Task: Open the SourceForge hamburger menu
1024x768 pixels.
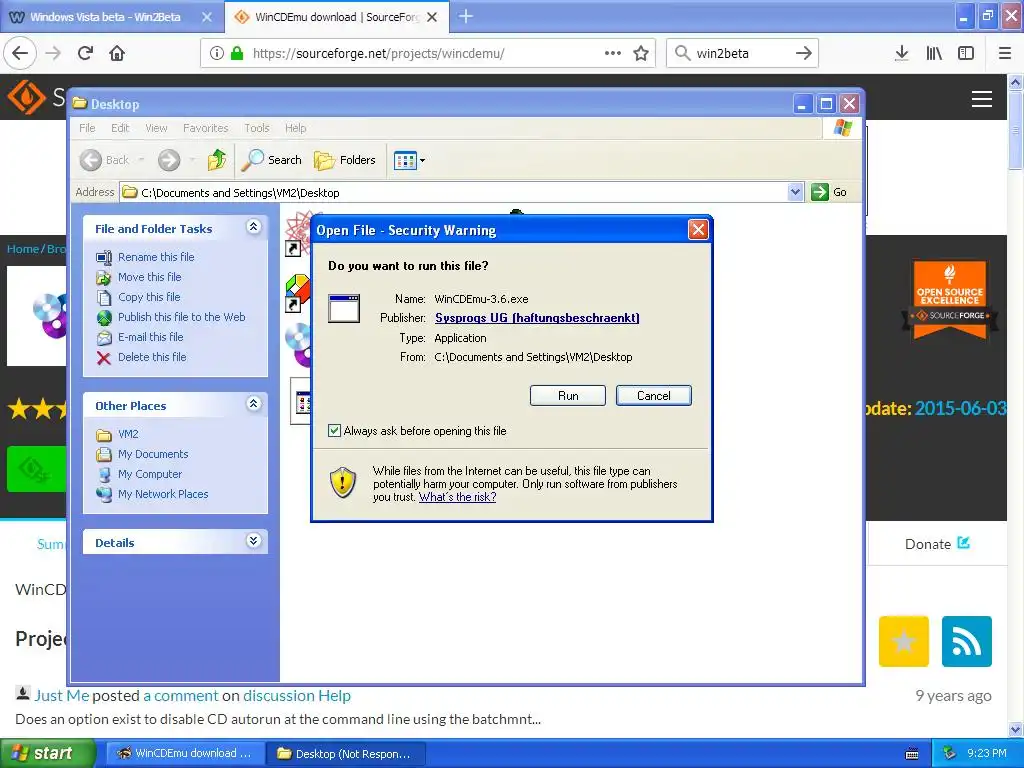Action: (982, 99)
